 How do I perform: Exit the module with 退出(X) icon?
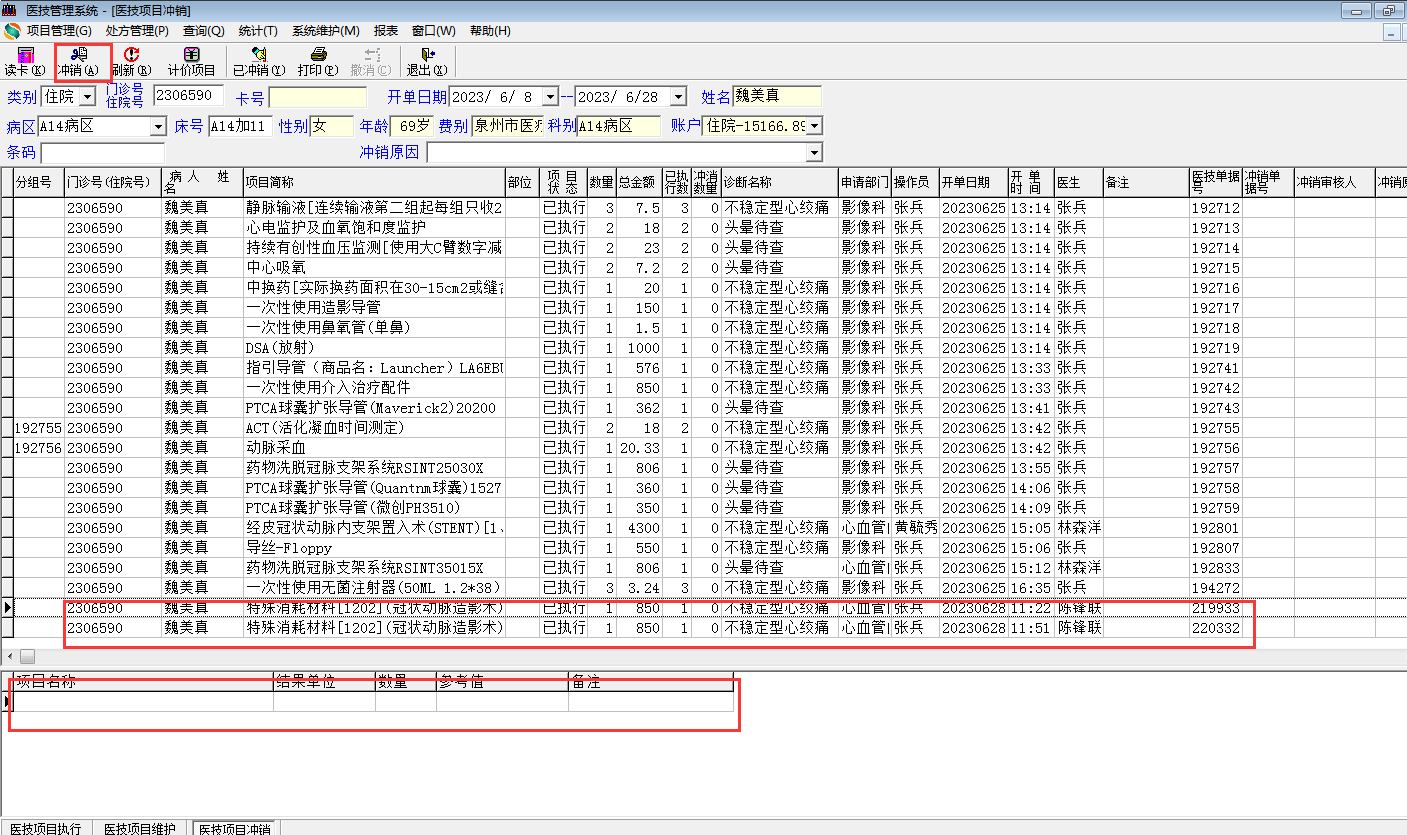point(426,62)
